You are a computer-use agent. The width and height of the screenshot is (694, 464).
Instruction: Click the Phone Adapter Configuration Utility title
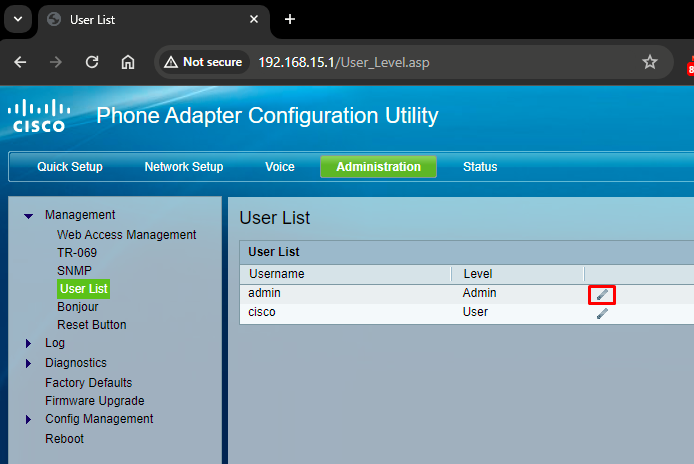tap(267, 116)
